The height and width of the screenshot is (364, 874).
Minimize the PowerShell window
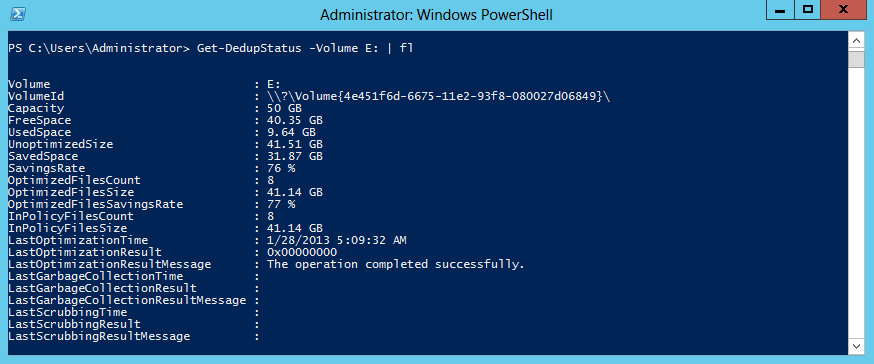781,11
